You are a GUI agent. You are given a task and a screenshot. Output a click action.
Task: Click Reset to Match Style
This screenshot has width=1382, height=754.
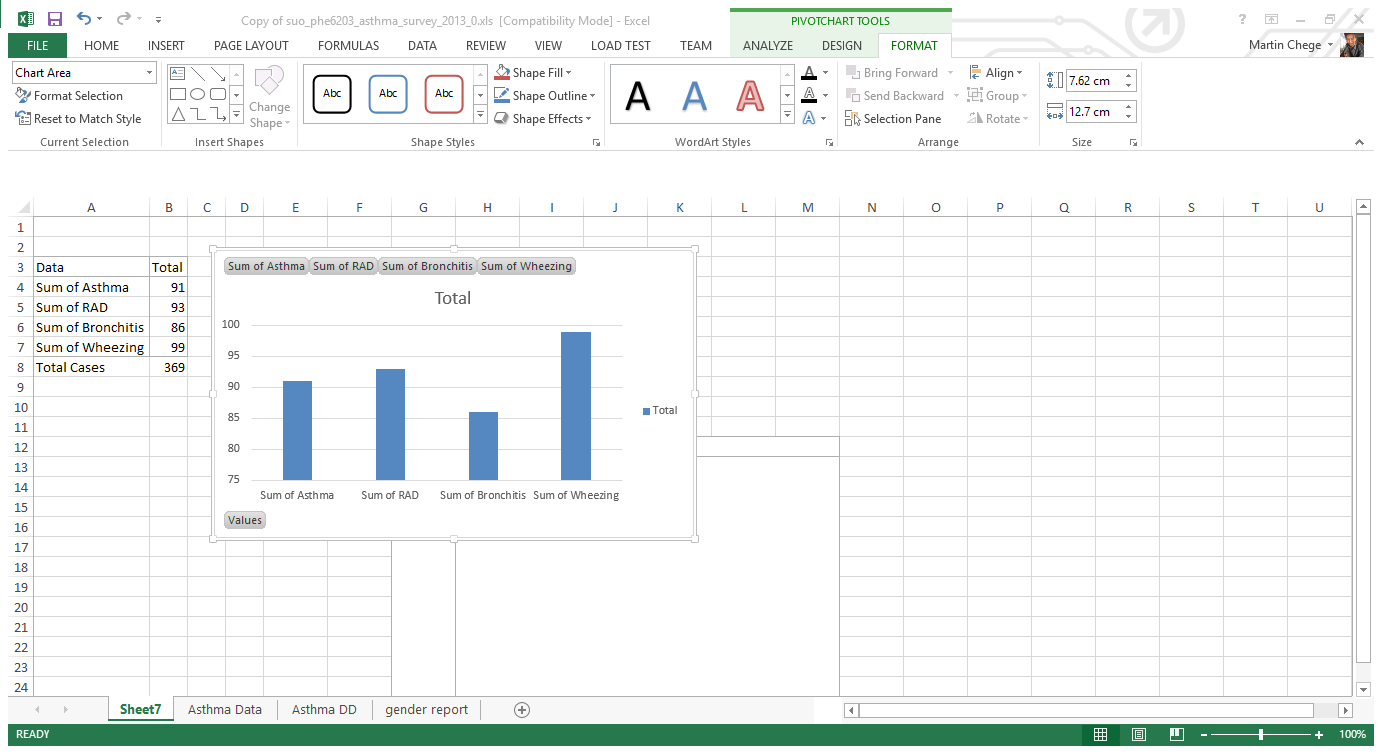coord(78,119)
